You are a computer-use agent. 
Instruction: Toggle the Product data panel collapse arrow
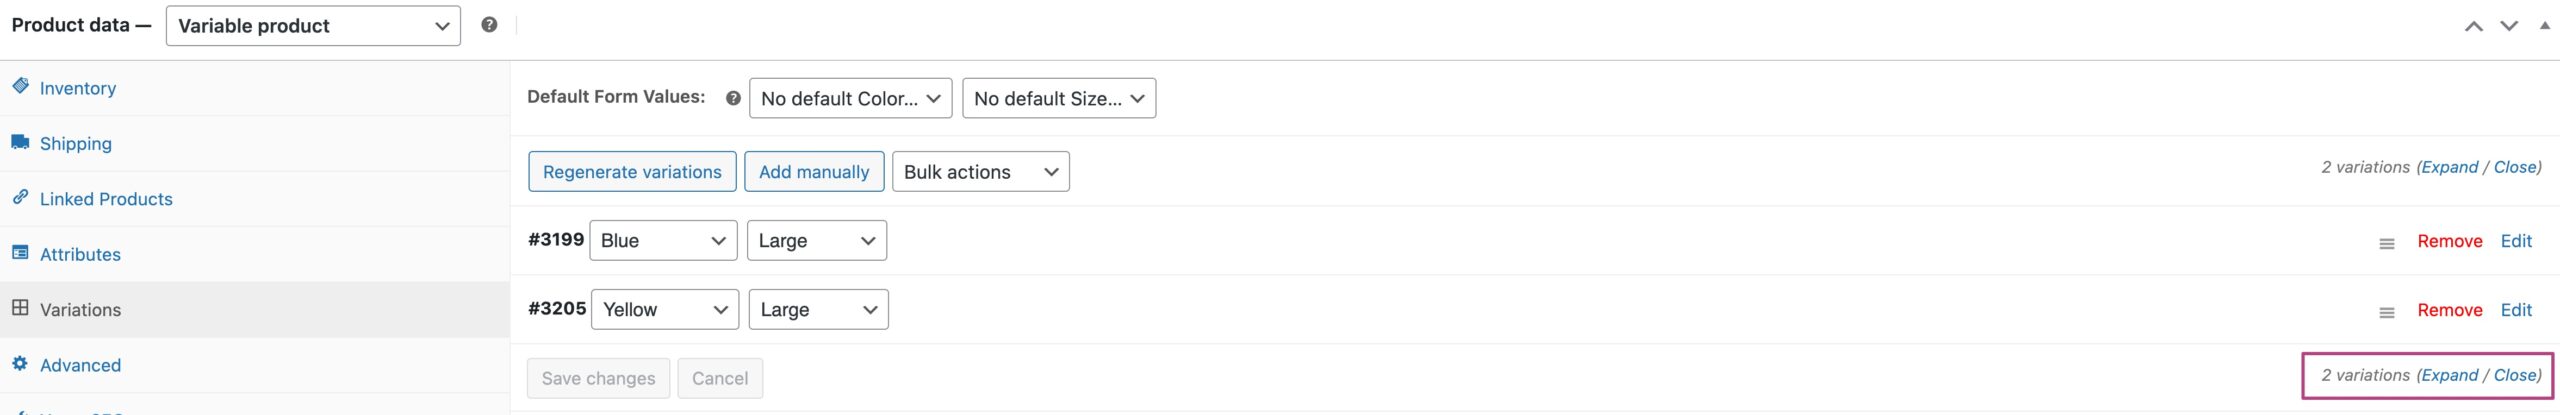point(2544,26)
